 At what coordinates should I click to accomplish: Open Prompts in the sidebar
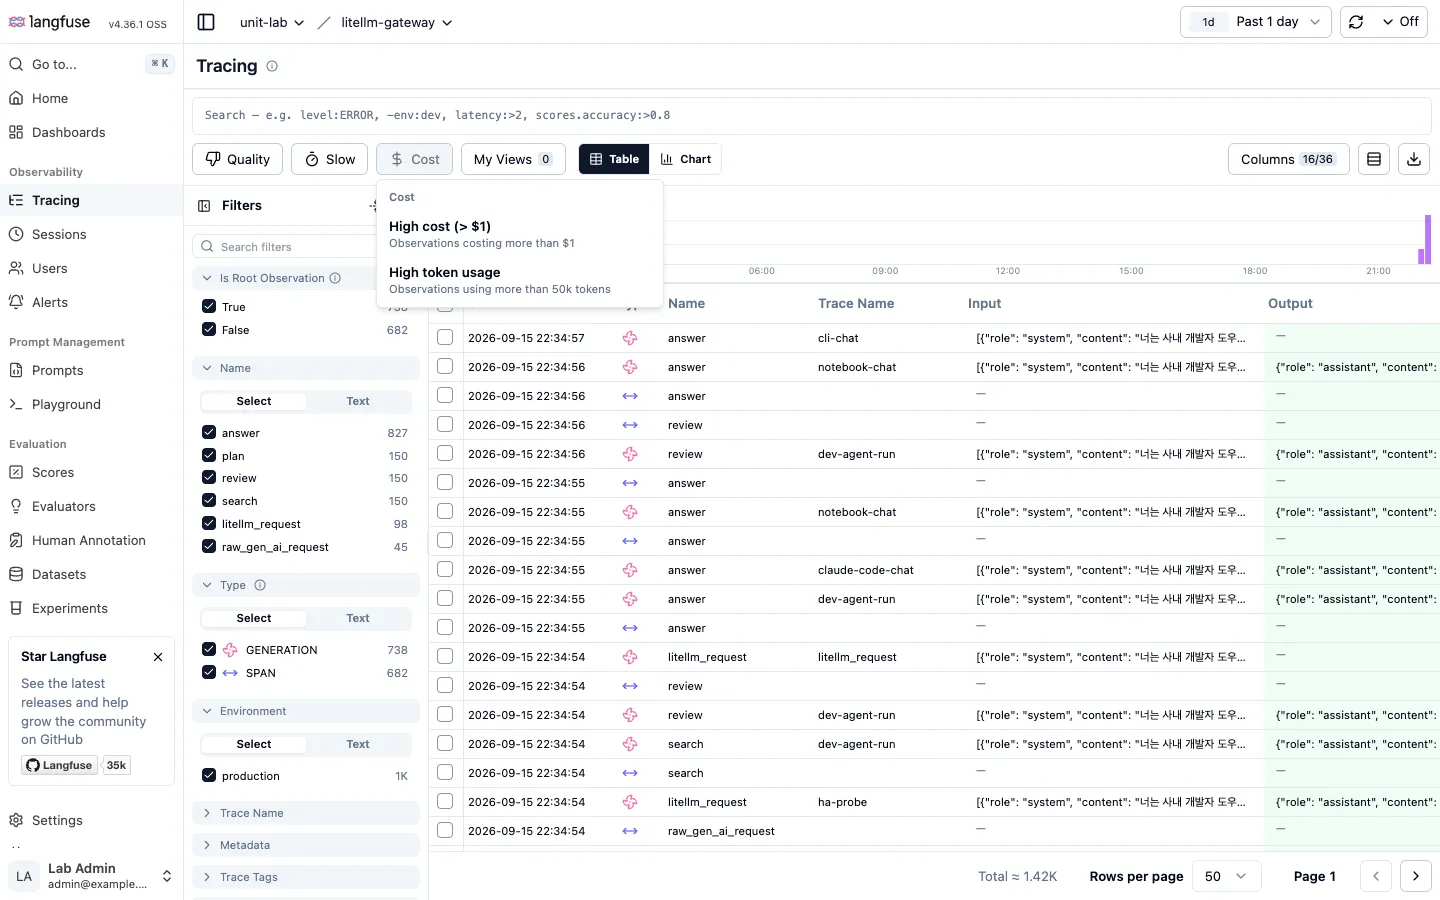point(92,370)
